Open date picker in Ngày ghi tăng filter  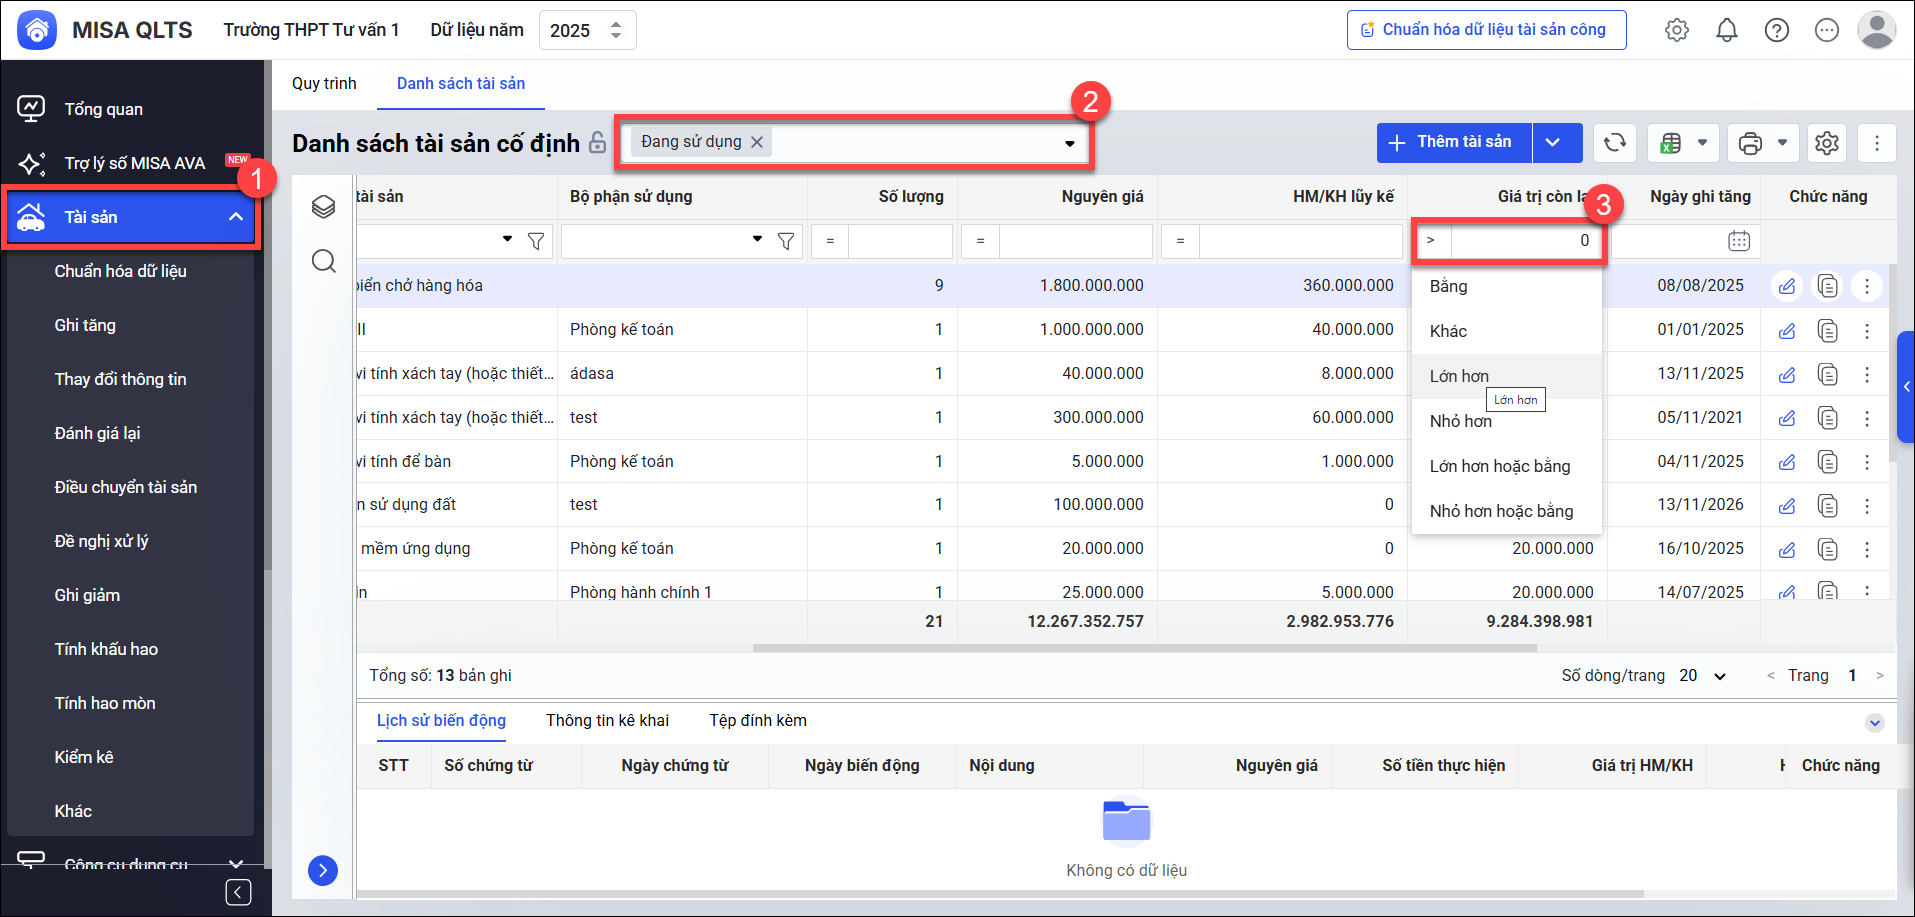pyautogui.click(x=1738, y=241)
